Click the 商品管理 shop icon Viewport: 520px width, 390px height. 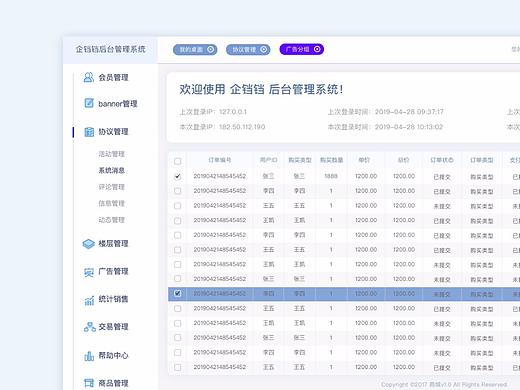[89, 383]
